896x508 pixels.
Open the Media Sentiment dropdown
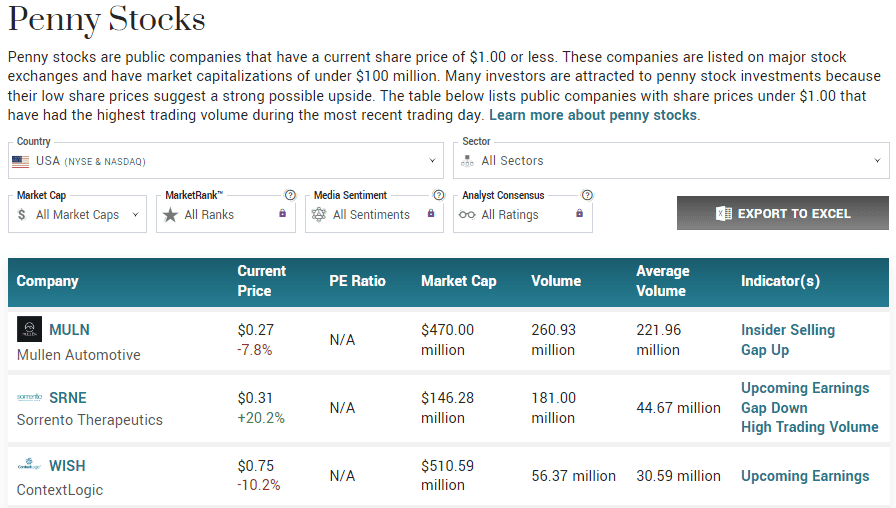[x=374, y=214]
